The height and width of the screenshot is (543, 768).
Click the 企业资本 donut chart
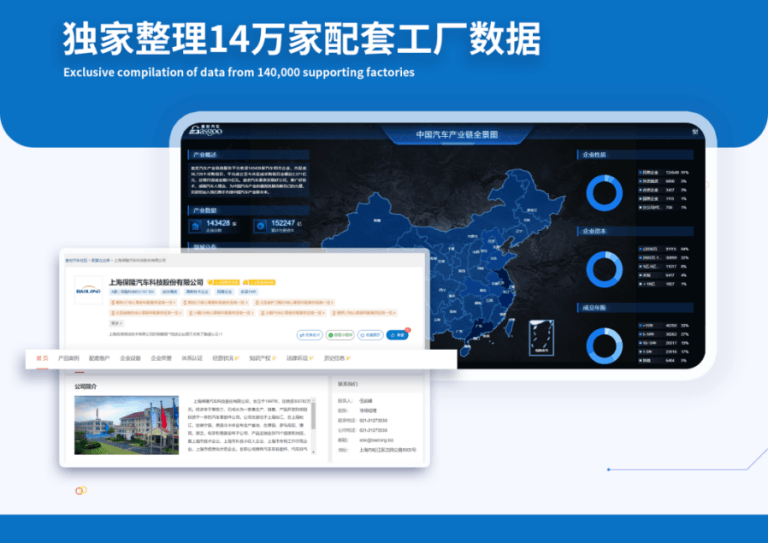[x=604, y=269]
